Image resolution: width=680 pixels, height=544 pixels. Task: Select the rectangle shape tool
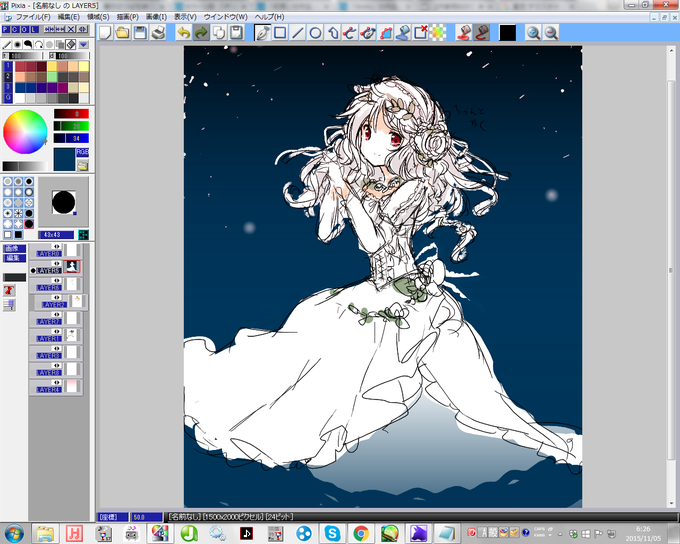point(280,33)
